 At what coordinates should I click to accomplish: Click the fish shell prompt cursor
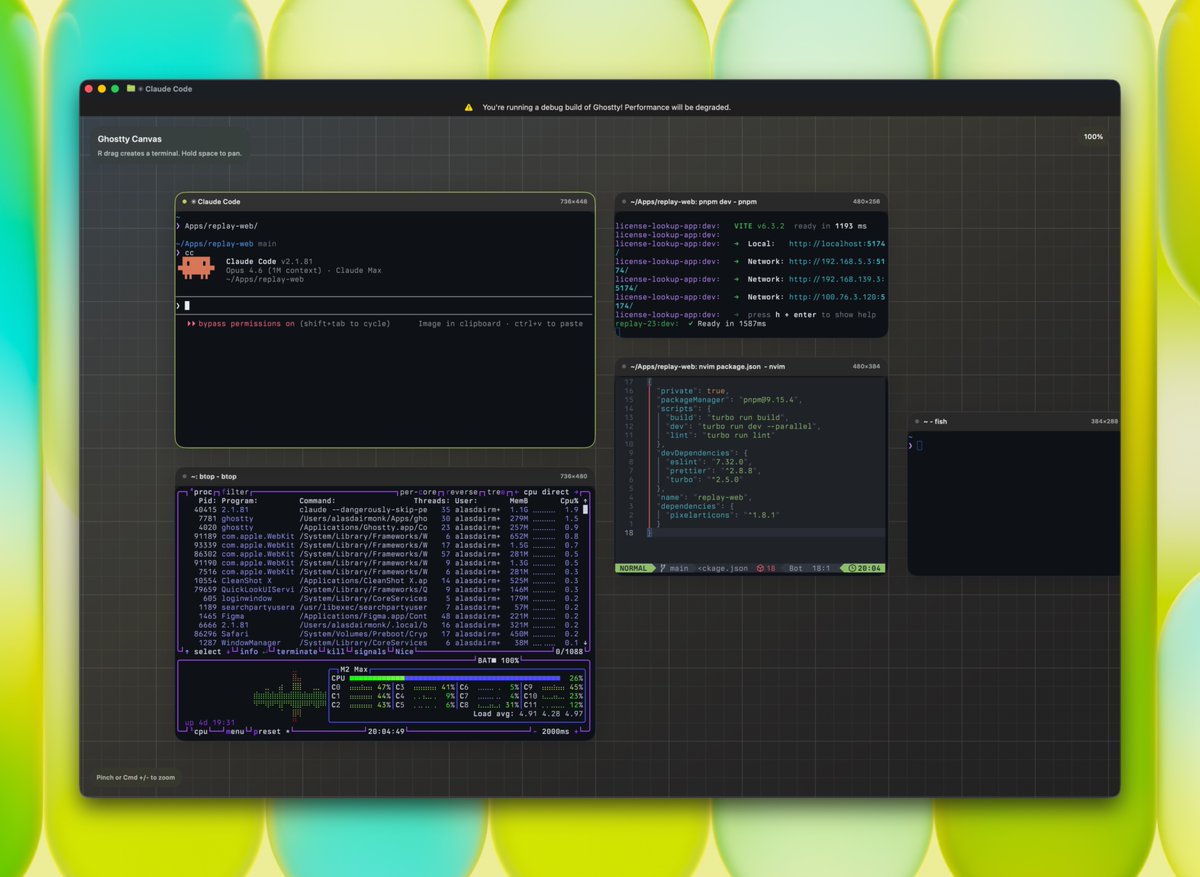919,445
